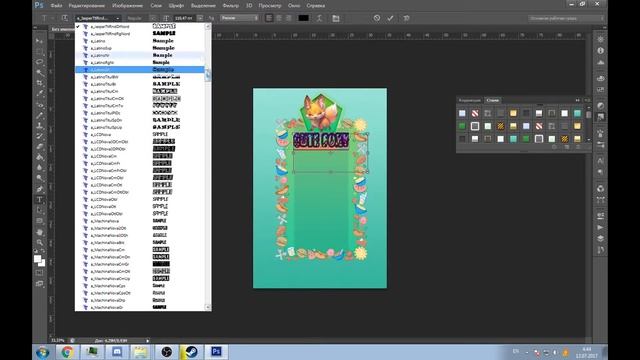Select the Eyedropper tool

pos(40,94)
